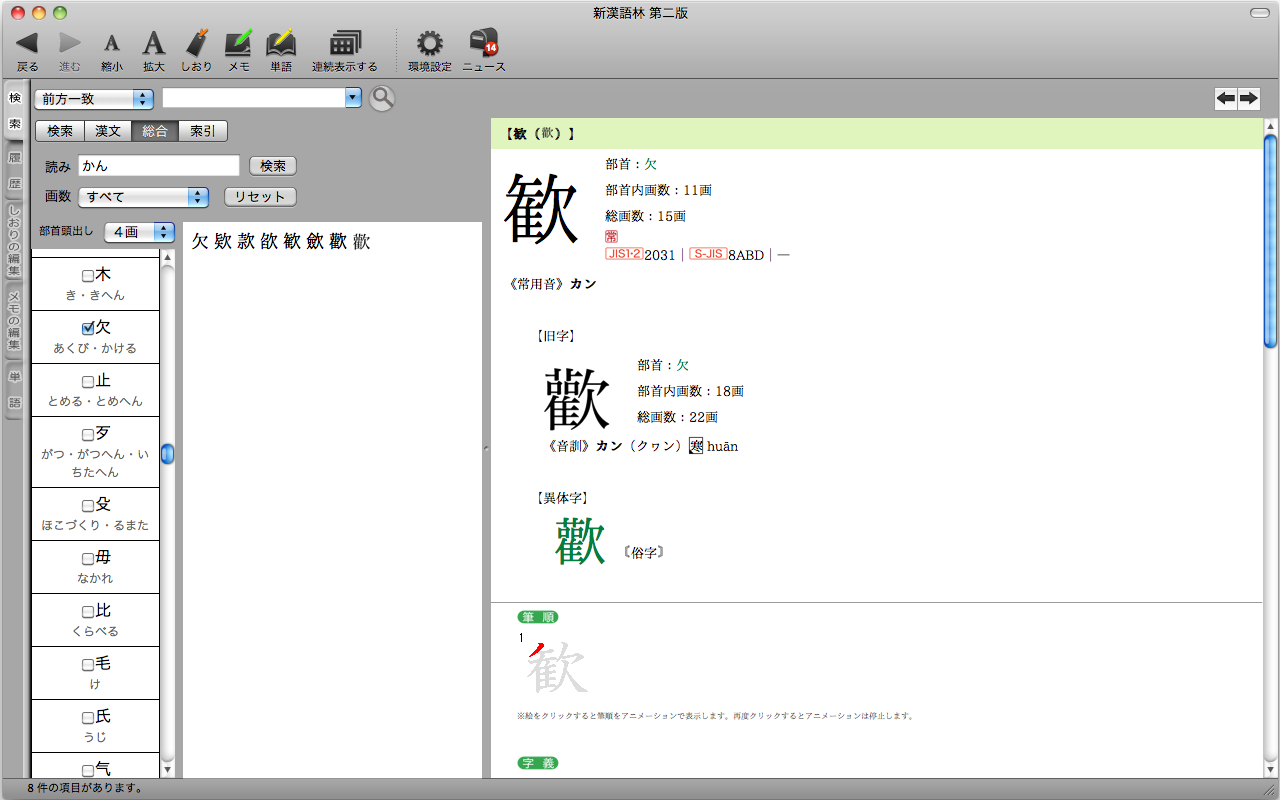The height and width of the screenshot is (800, 1280).
Task: Open 環境設定 preferences gear
Action: point(429,43)
